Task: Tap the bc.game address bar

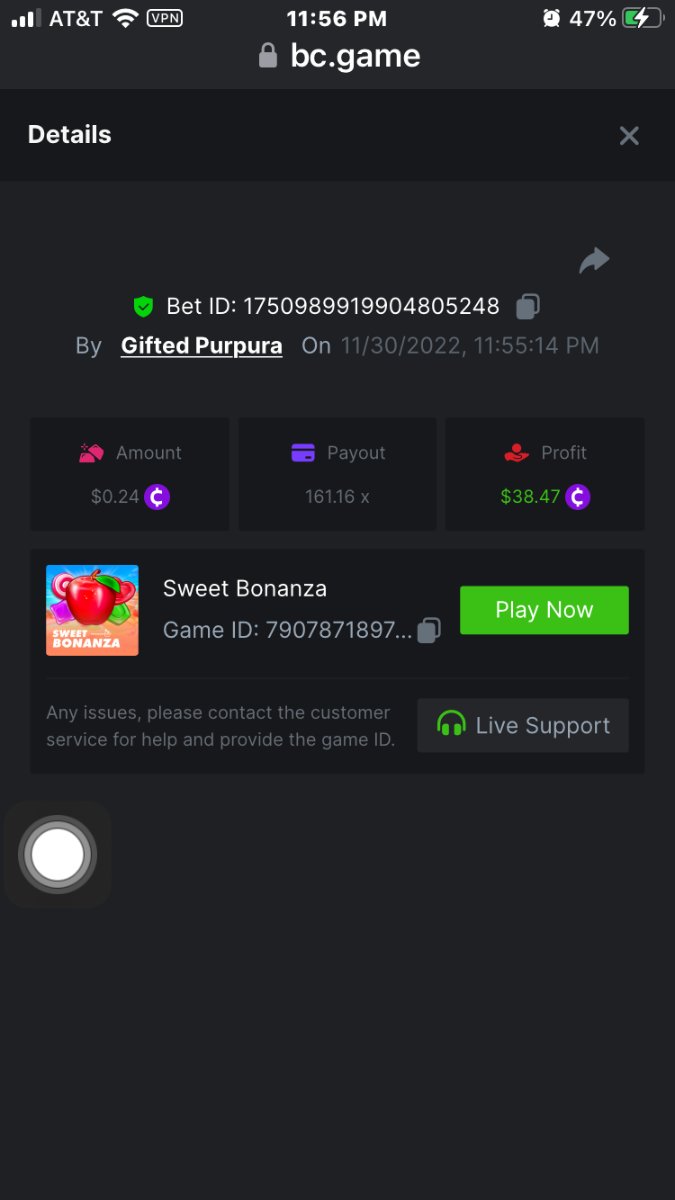Action: (x=355, y=56)
